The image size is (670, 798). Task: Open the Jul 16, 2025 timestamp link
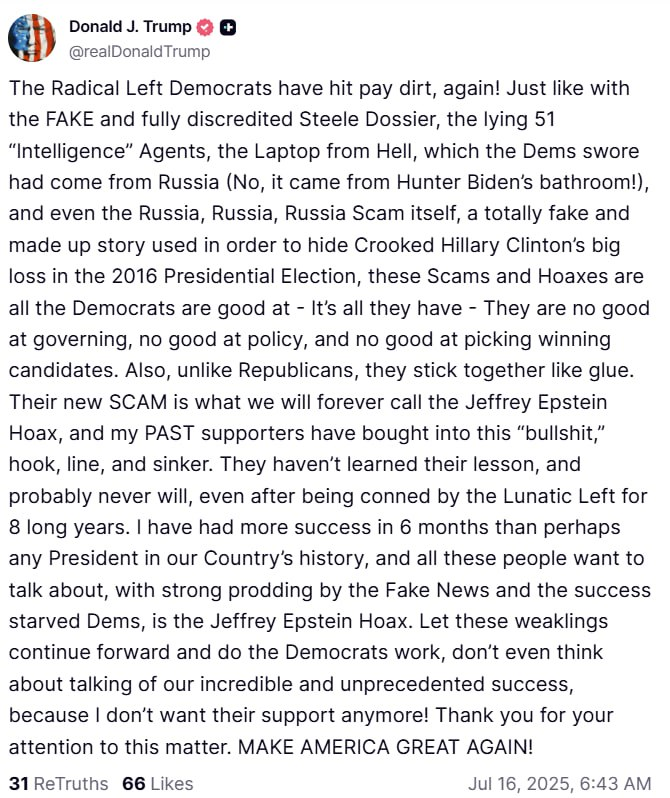click(559, 783)
